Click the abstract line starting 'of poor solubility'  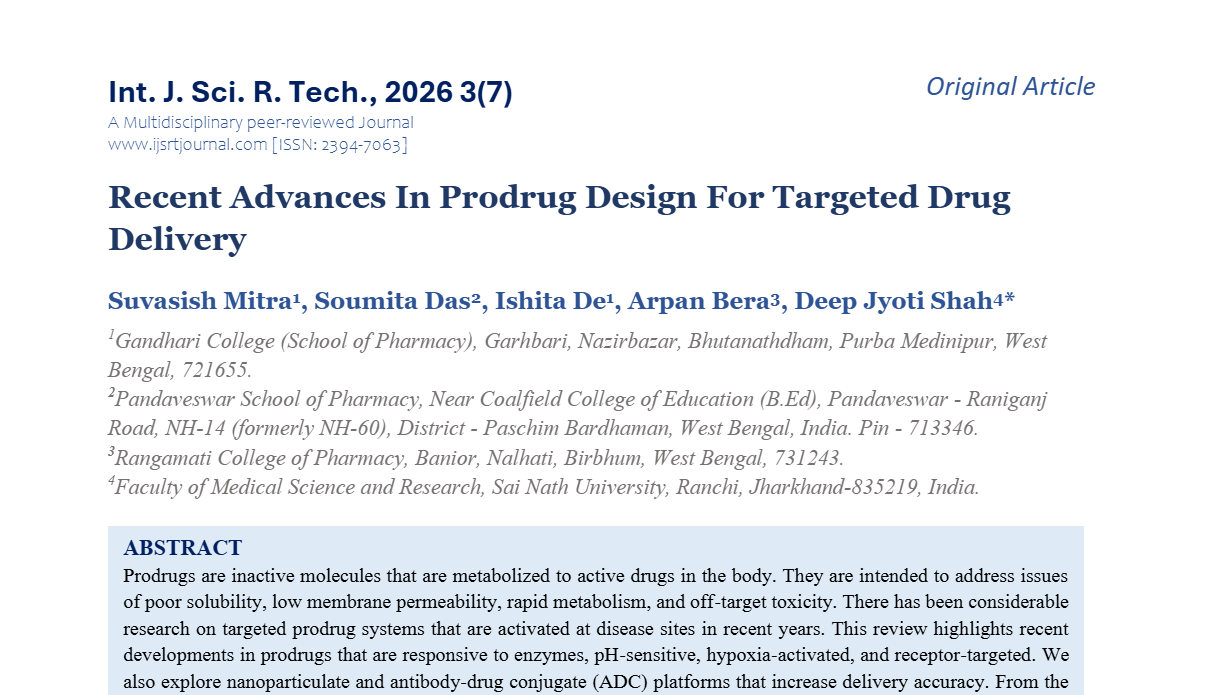(596, 602)
